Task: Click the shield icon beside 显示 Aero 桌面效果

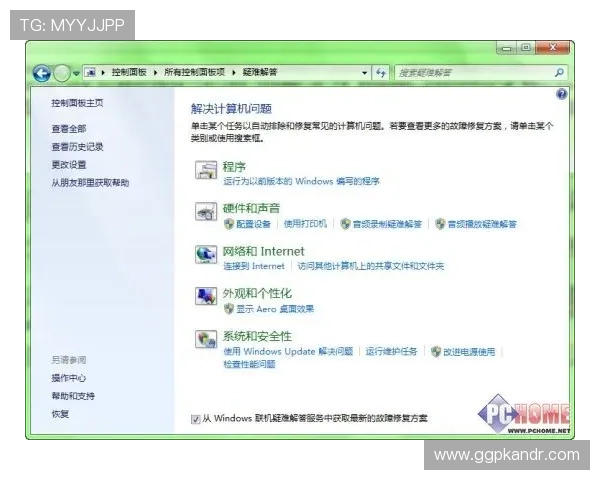Action: pos(229,309)
